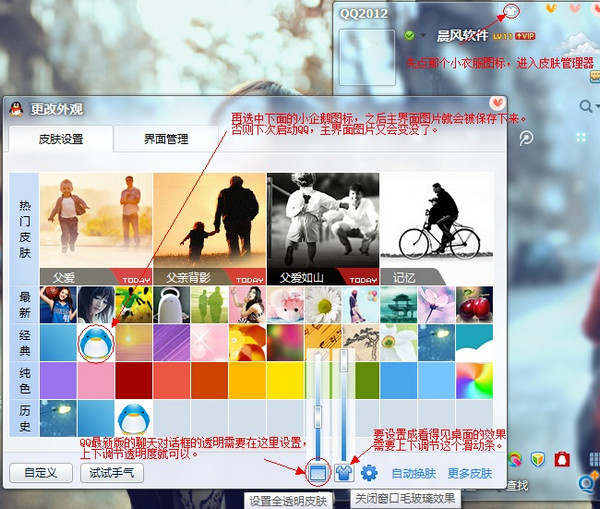Open skin settings via the blue gear icon

369,473
